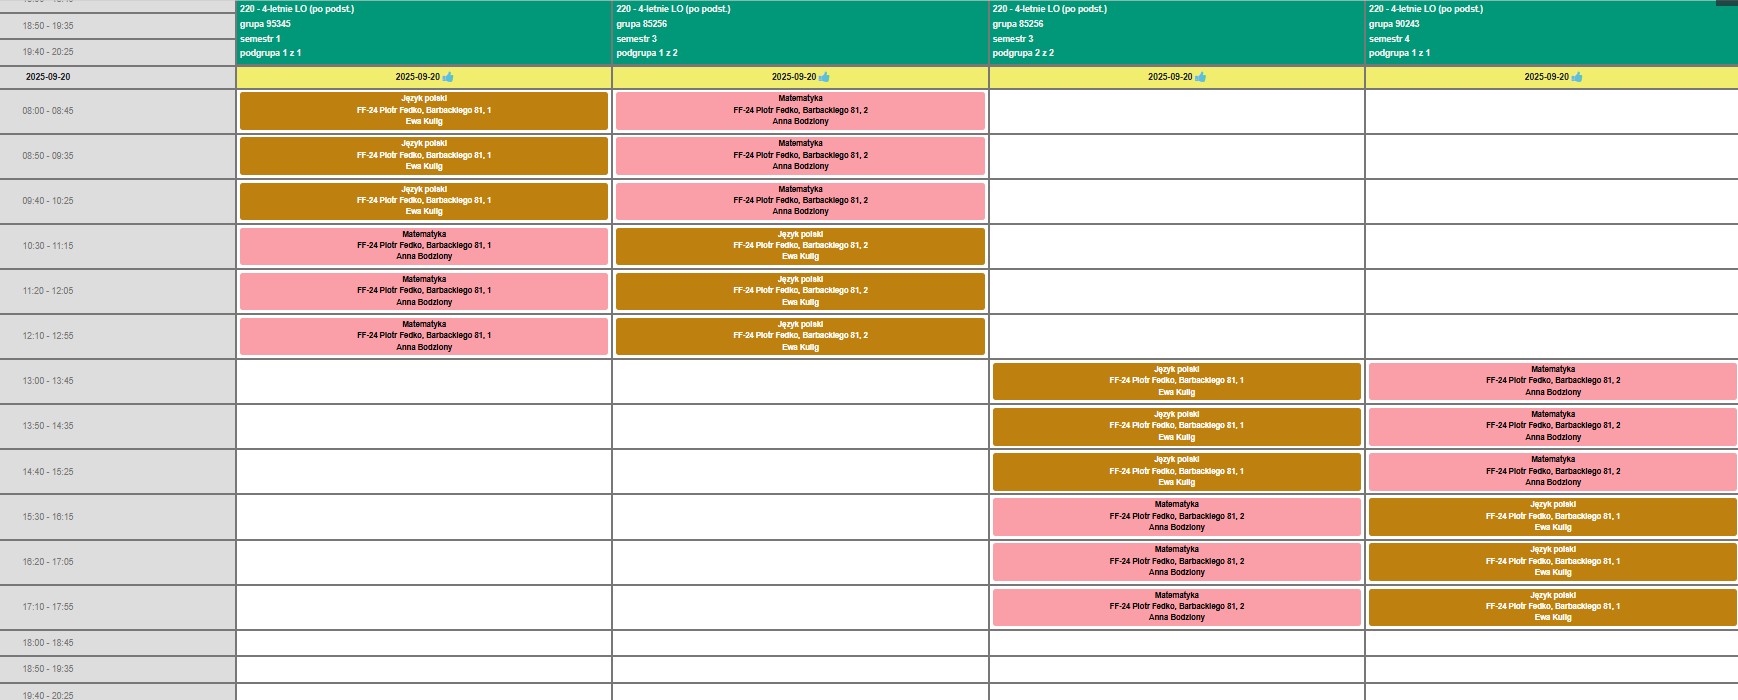The height and width of the screenshot is (700, 1738).
Task: Open podgrupa 1 z 2 Matematyka lesson at 08:00
Action: pyautogui.click(x=800, y=111)
